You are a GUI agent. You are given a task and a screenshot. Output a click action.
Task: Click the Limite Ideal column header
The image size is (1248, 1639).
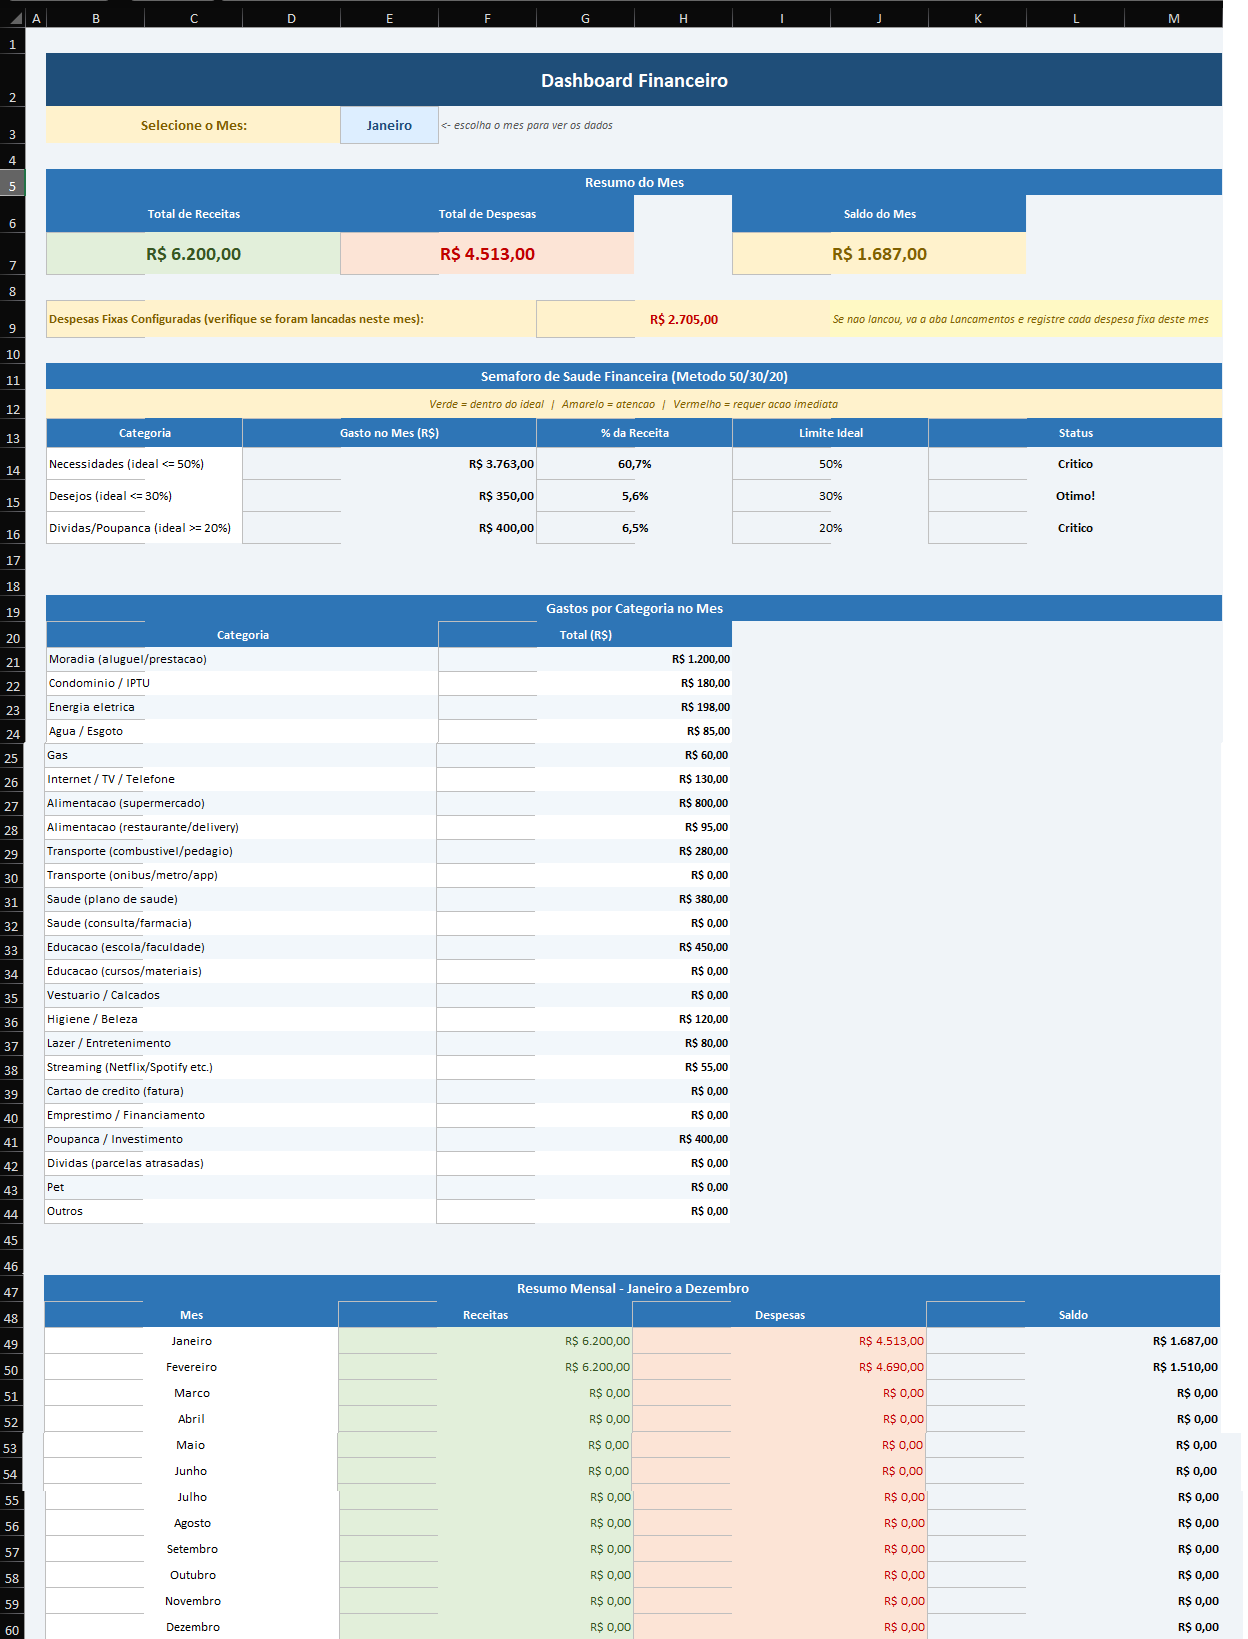click(830, 433)
